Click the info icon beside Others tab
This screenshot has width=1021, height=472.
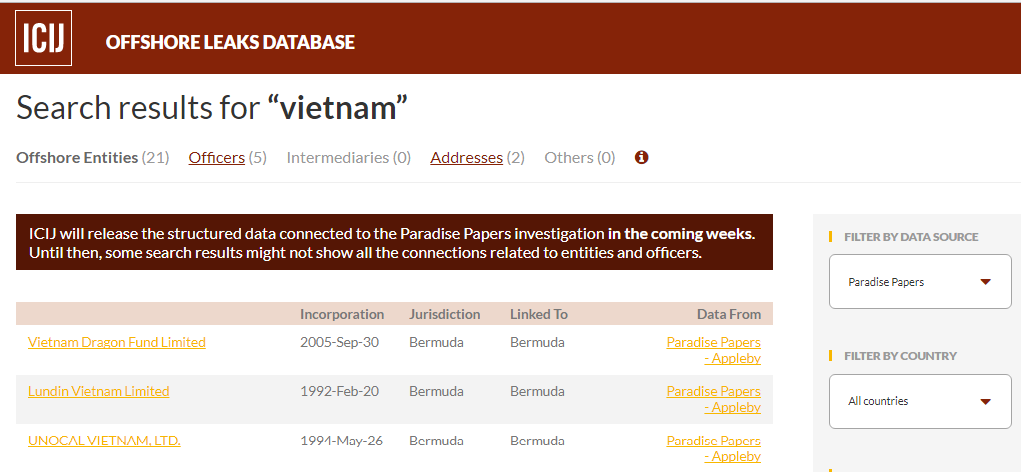coord(641,157)
